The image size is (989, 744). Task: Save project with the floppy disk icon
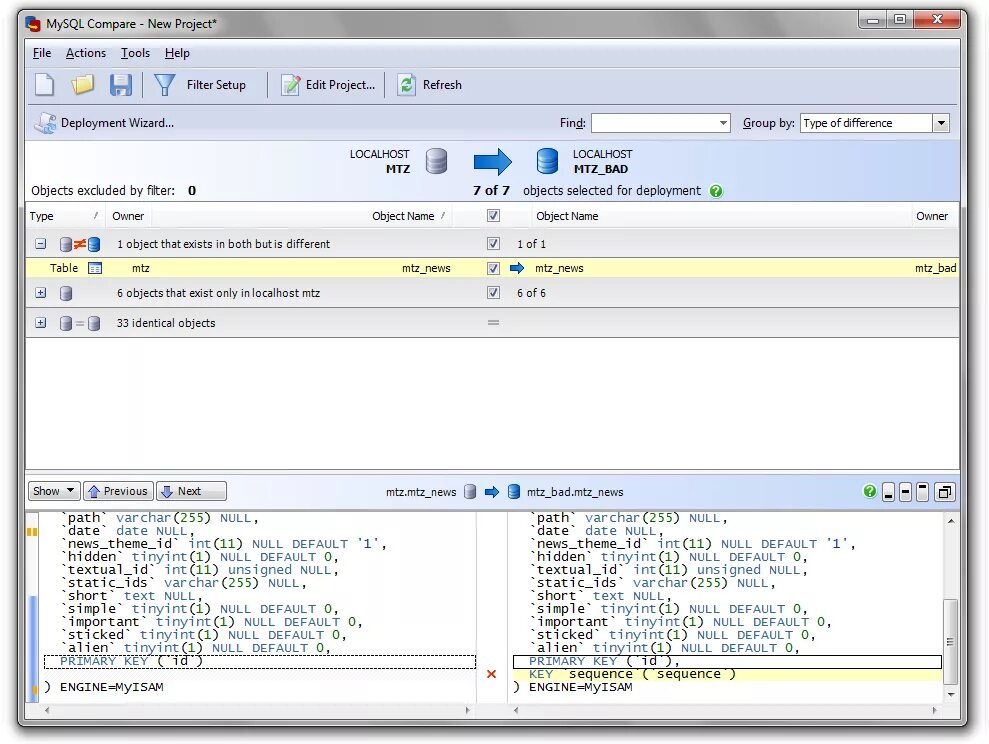pyautogui.click(x=120, y=84)
